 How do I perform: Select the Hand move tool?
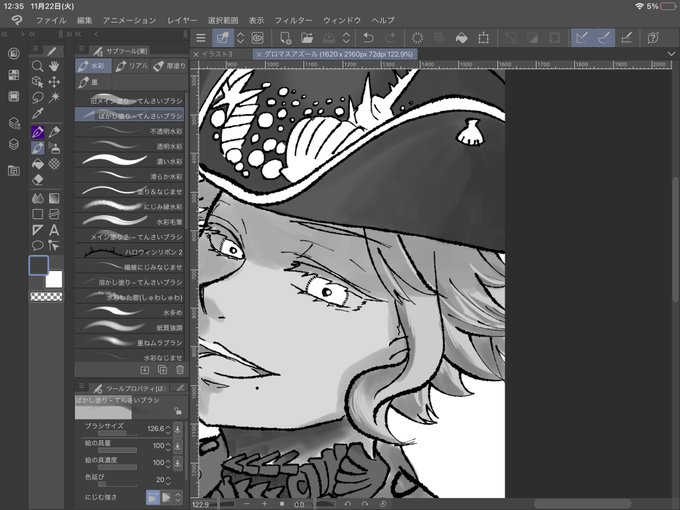(54, 66)
